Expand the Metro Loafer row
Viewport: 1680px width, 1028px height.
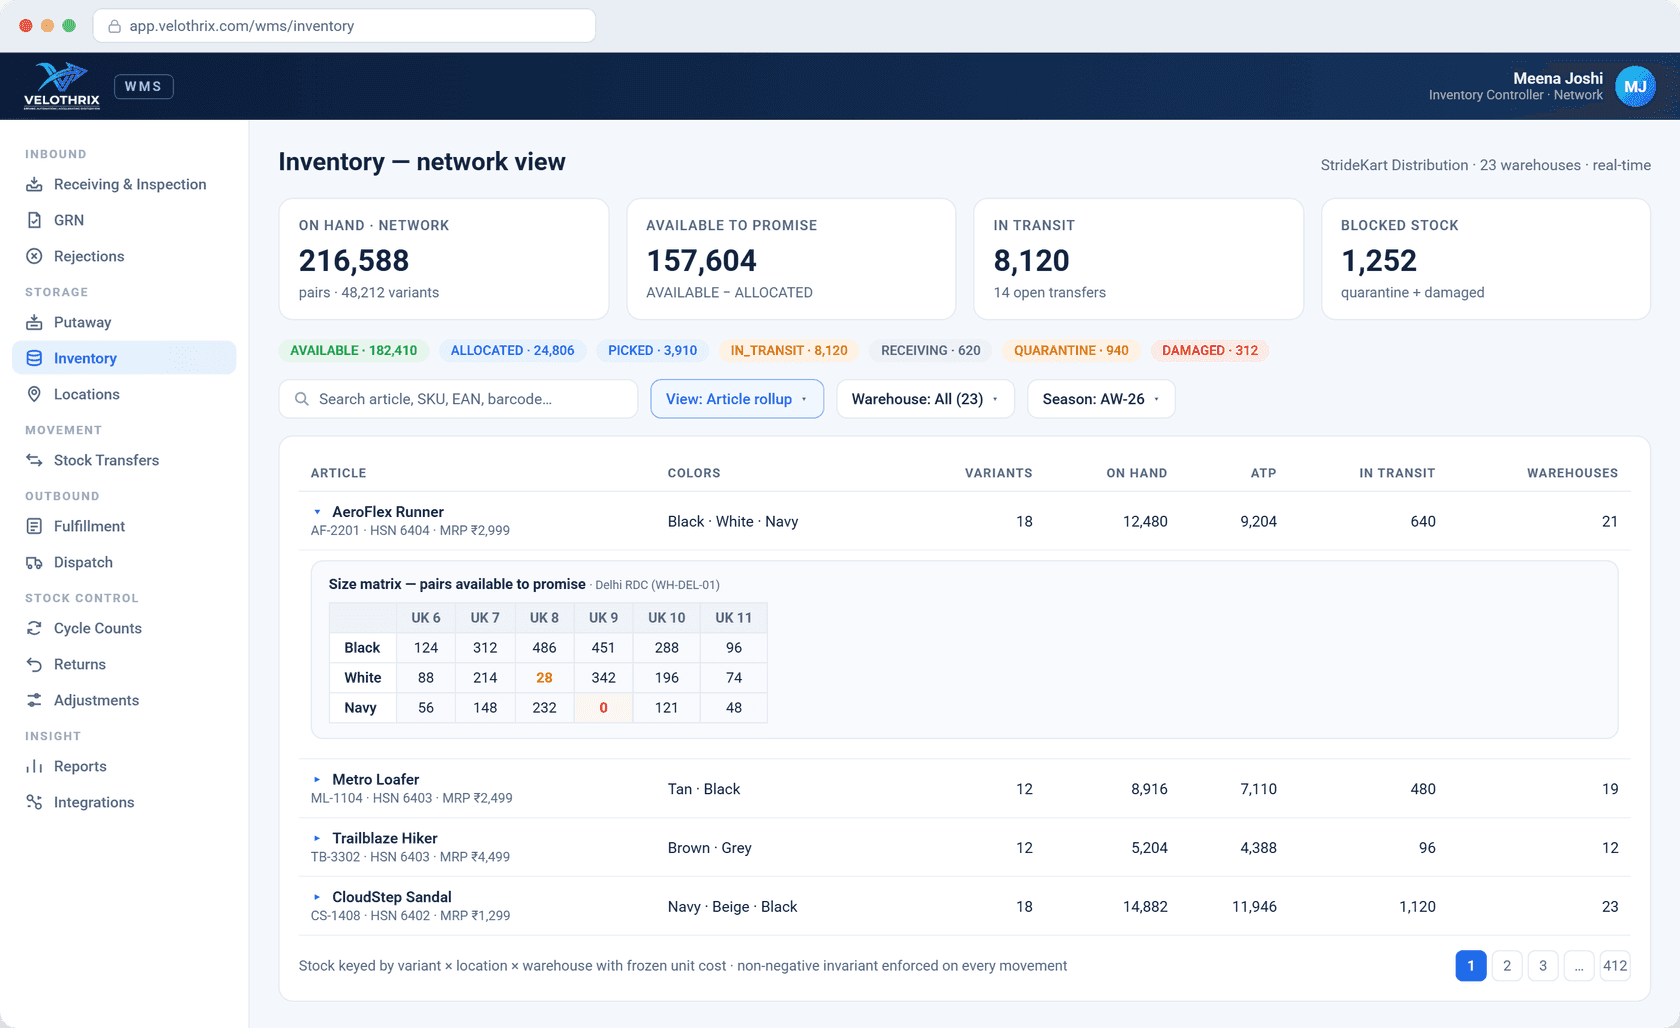click(x=317, y=780)
